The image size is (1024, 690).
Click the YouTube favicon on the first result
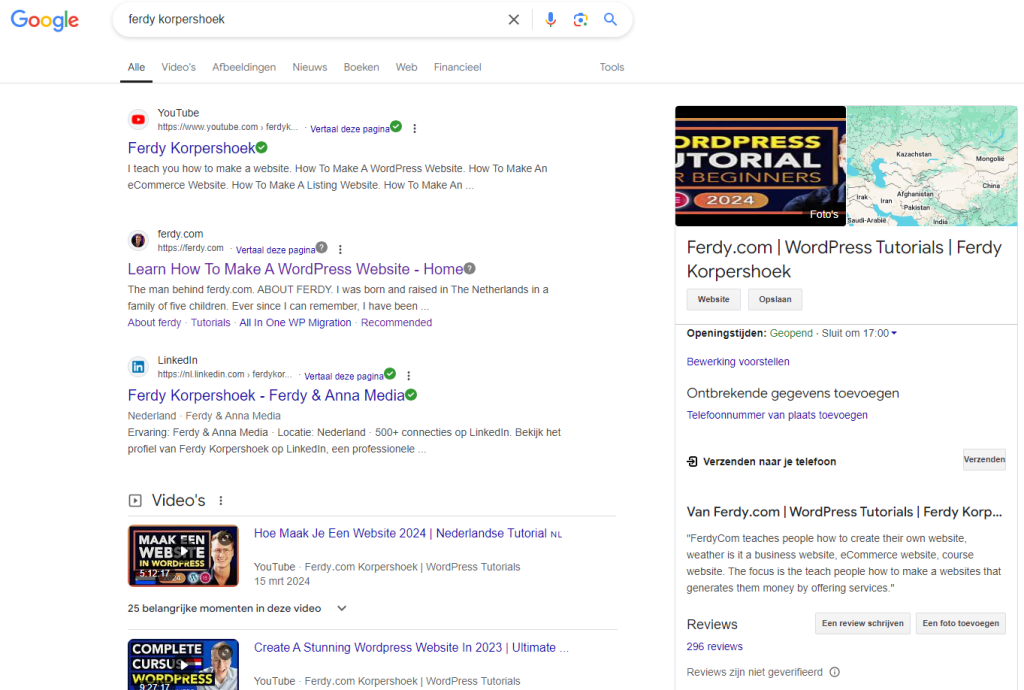click(138, 119)
